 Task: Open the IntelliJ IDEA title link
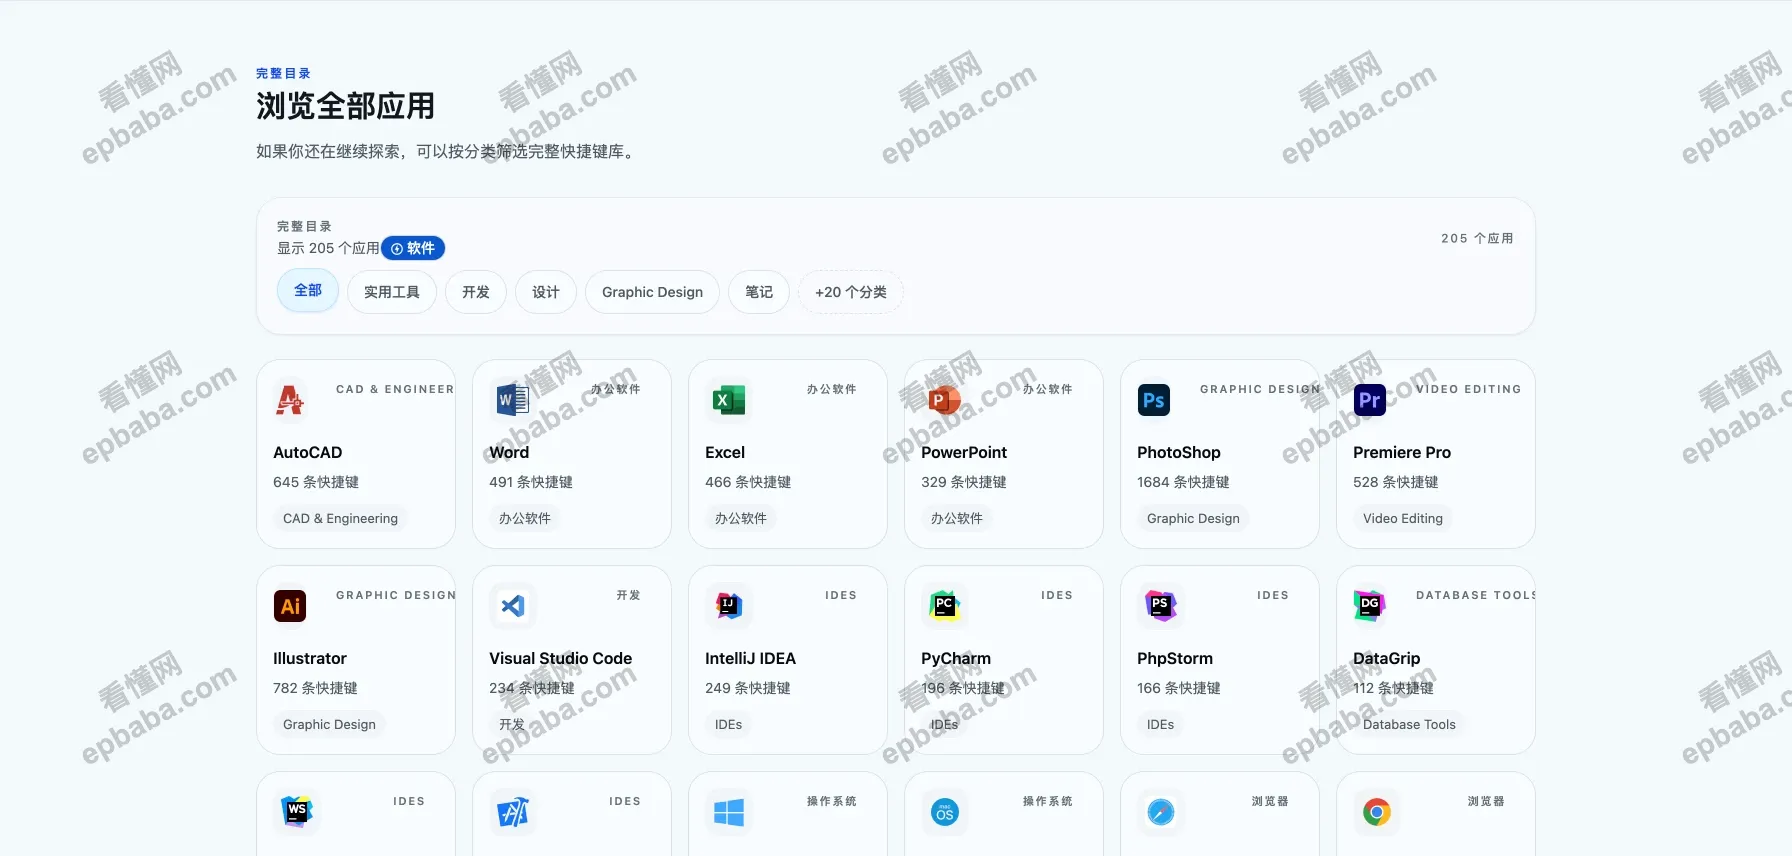(750, 658)
